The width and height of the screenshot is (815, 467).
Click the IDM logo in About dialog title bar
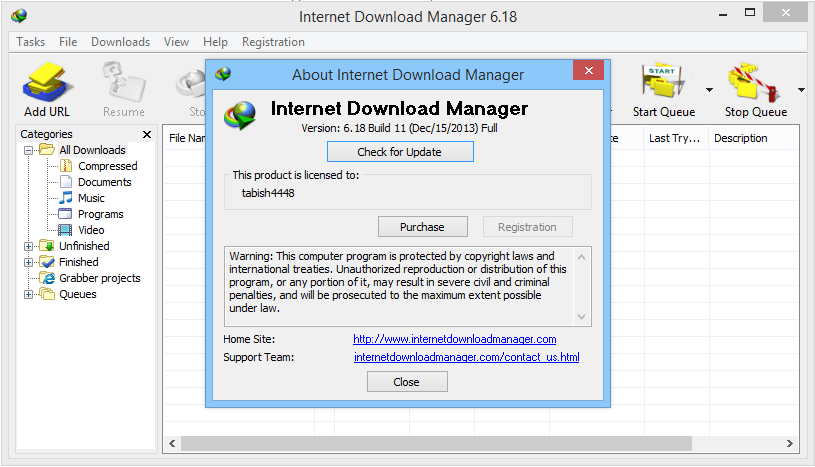(x=224, y=74)
